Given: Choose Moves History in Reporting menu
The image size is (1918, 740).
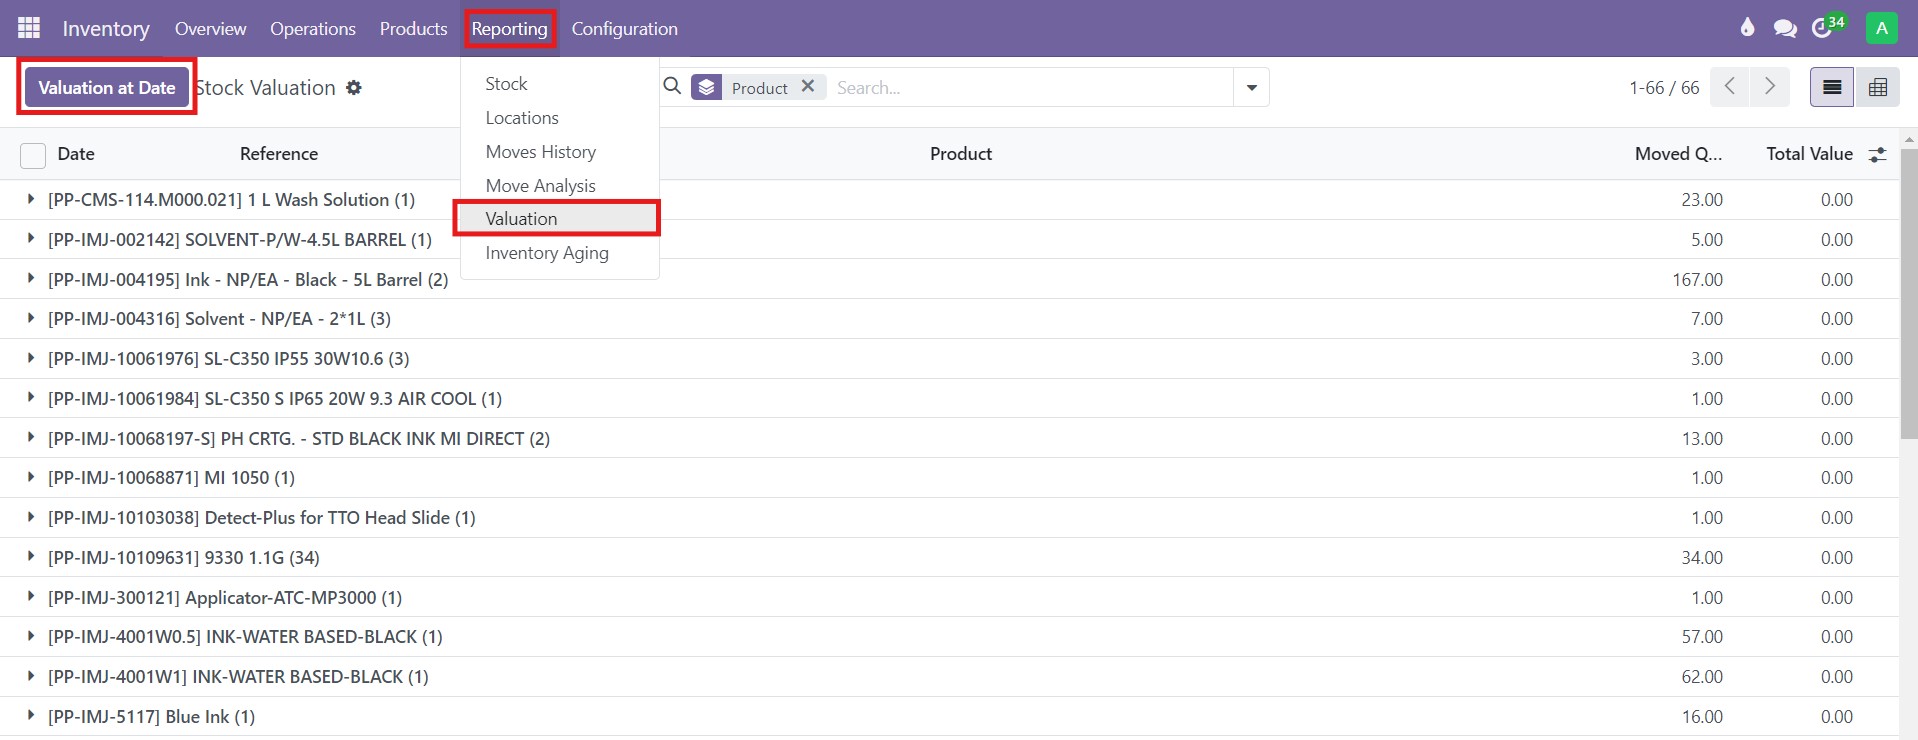Looking at the screenshot, I should pyautogui.click(x=540, y=152).
